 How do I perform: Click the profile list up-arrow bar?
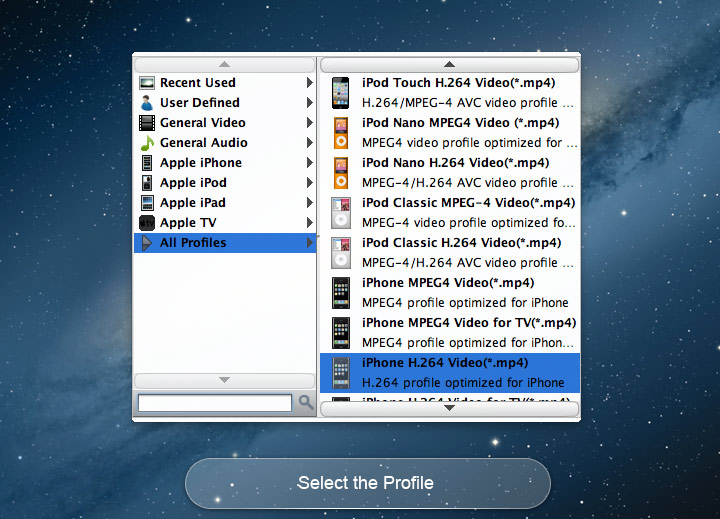[450, 65]
